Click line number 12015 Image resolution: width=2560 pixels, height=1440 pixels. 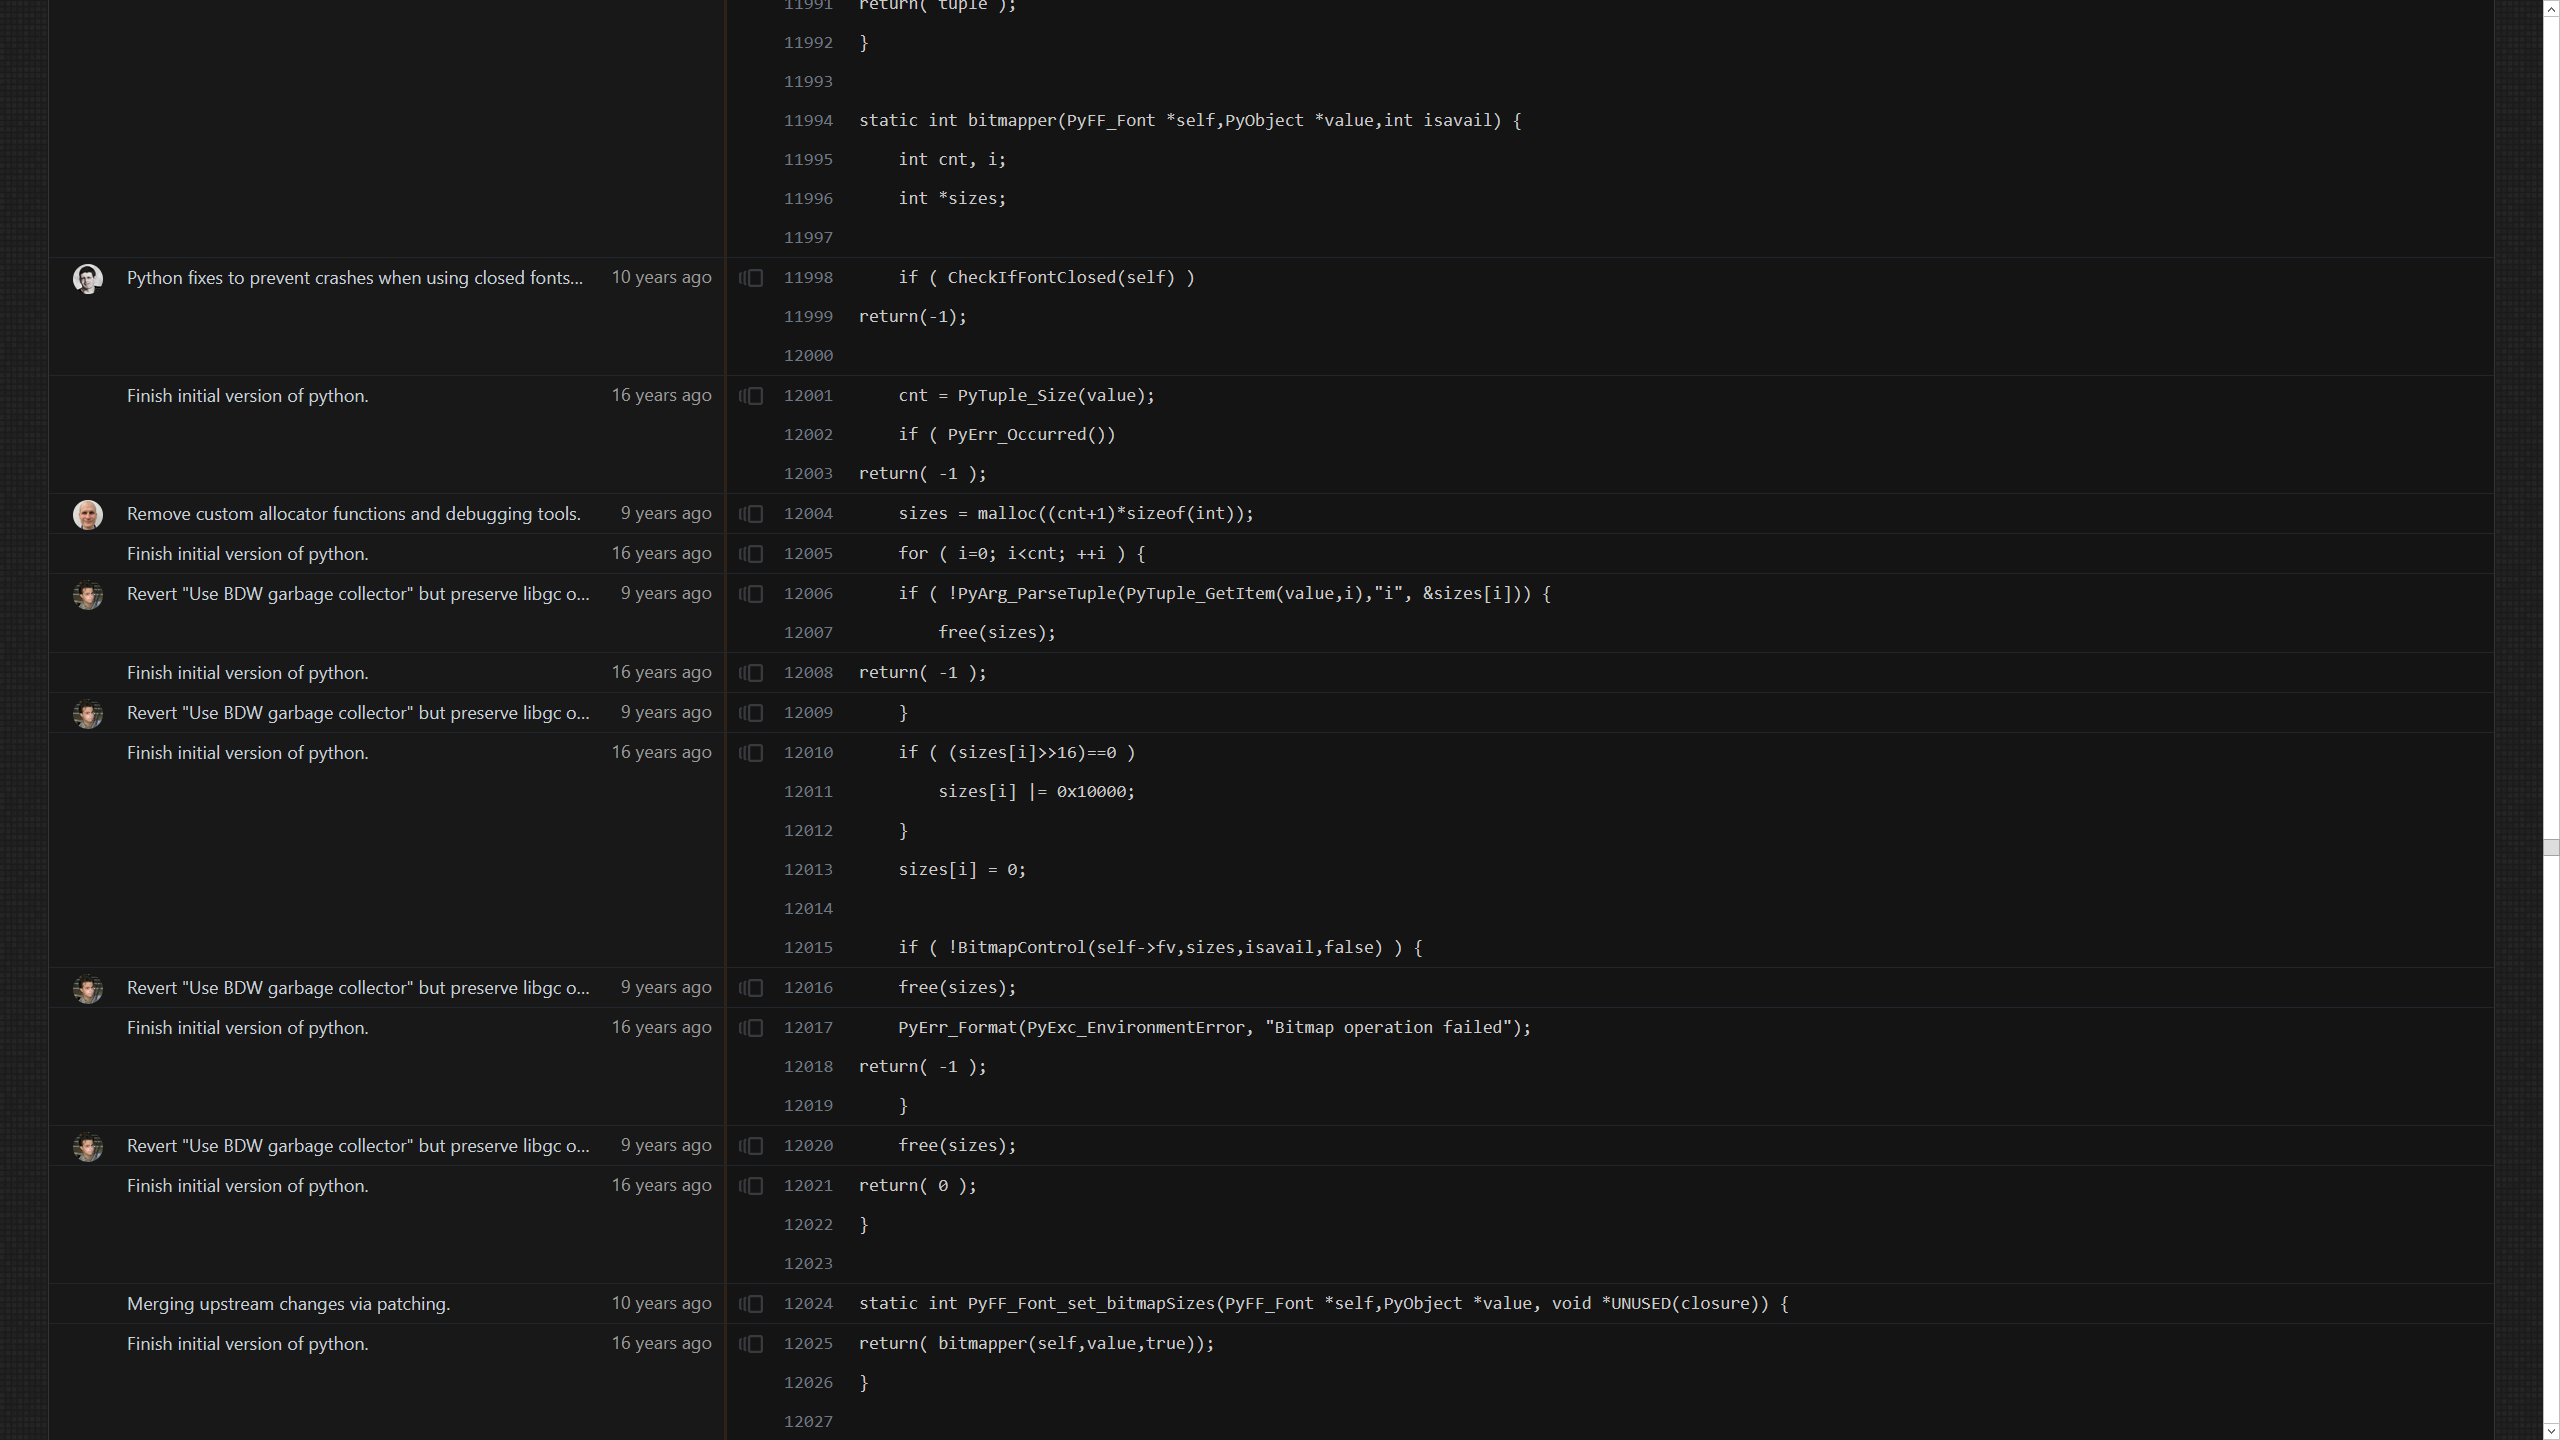[808, 948]
